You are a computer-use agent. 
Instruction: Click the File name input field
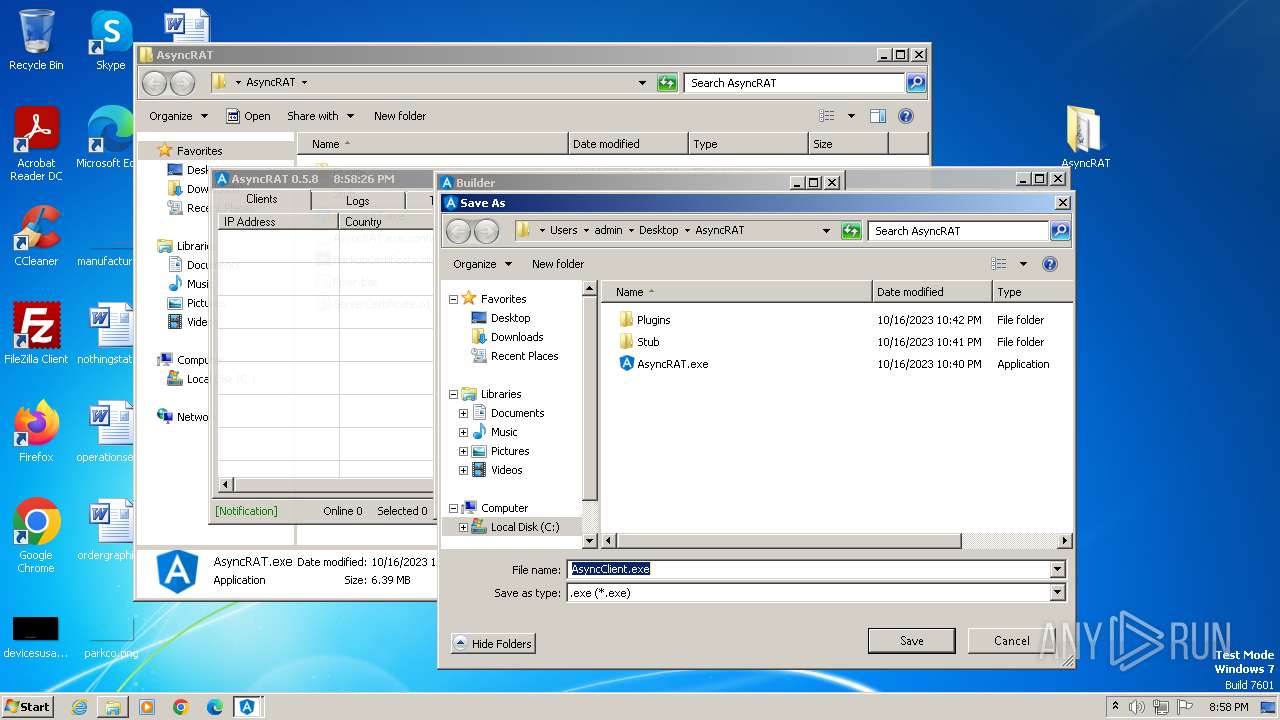[807, 569]
